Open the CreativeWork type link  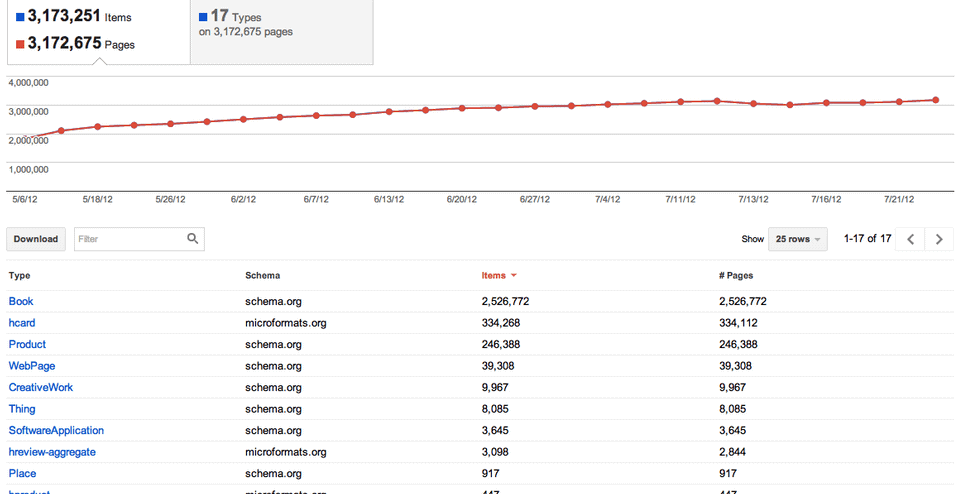[40, 387]
